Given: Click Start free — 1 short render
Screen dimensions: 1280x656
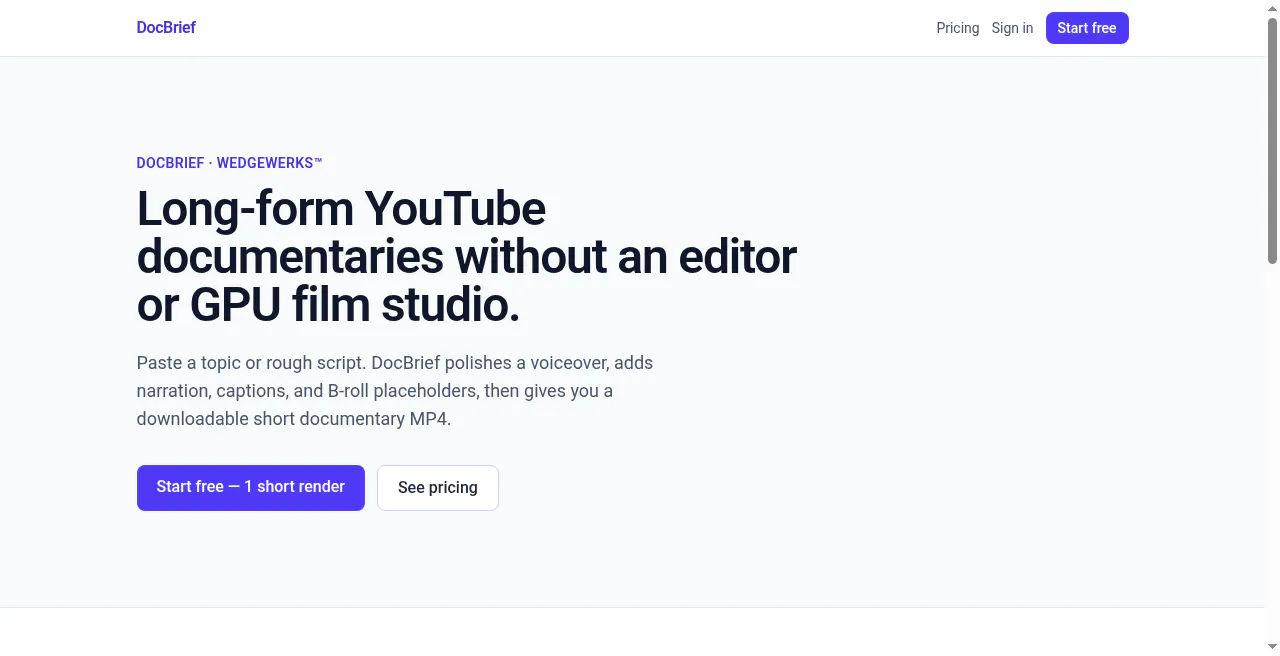Looking at the screenshot, I should (251, 488).
